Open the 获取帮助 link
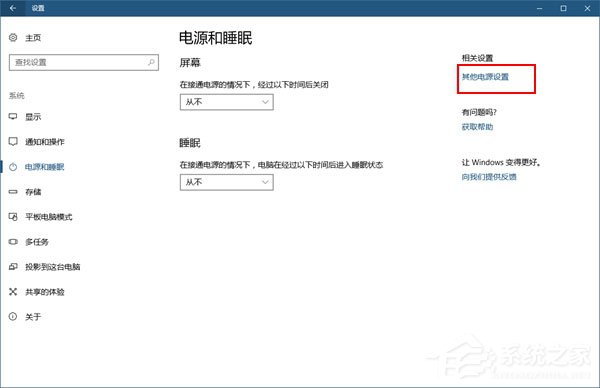 [x=477, y=127]
